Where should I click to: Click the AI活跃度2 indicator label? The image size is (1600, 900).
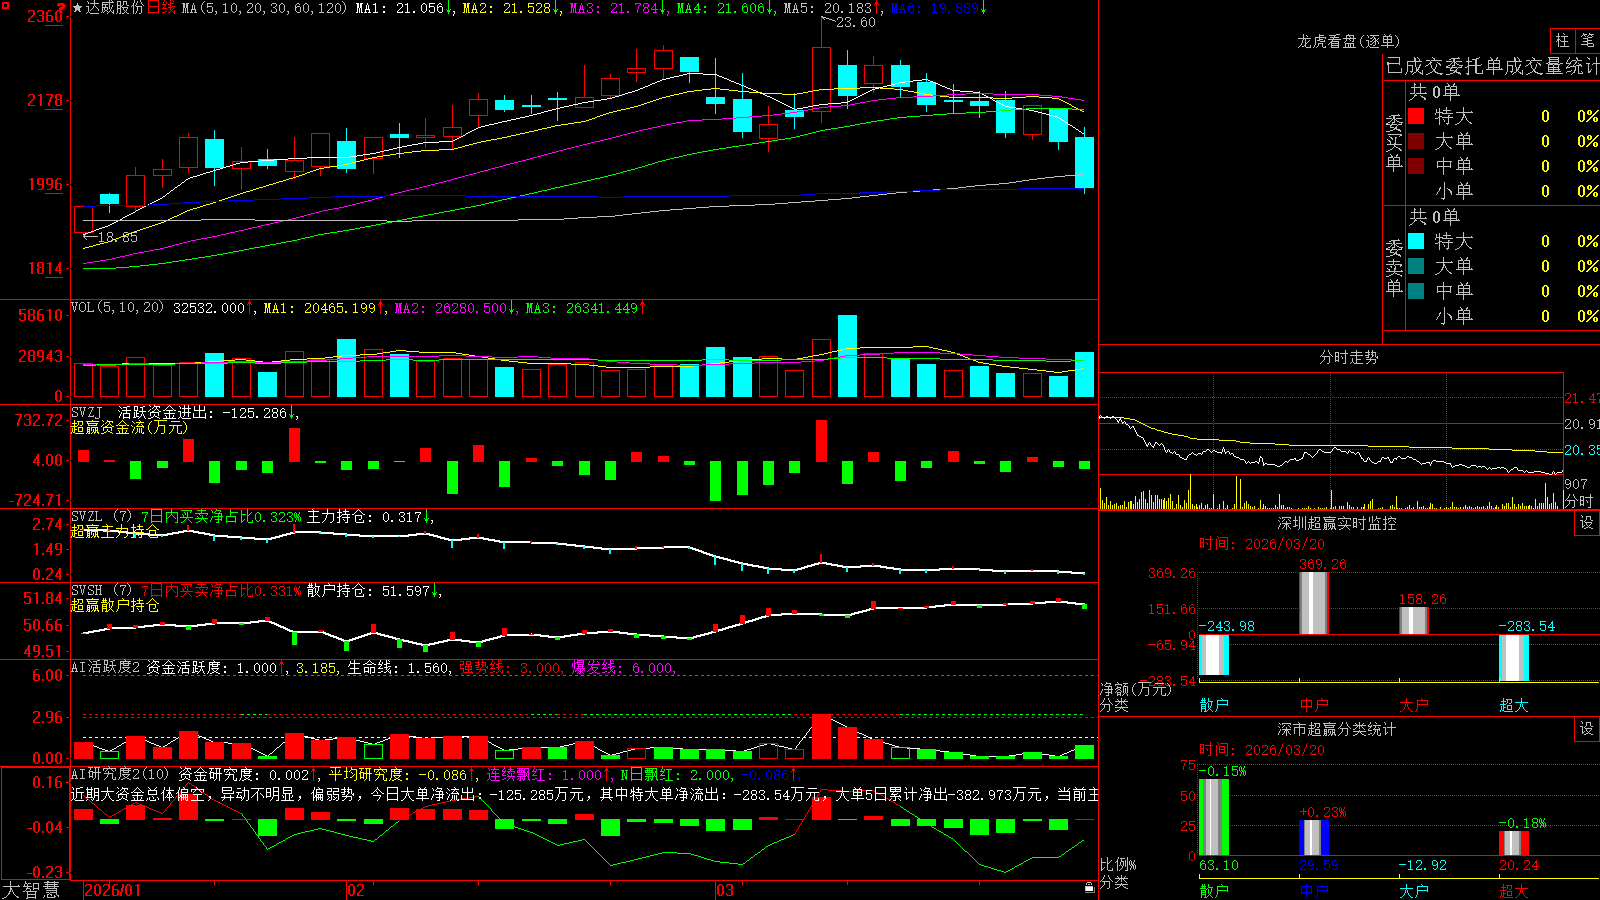106,667
